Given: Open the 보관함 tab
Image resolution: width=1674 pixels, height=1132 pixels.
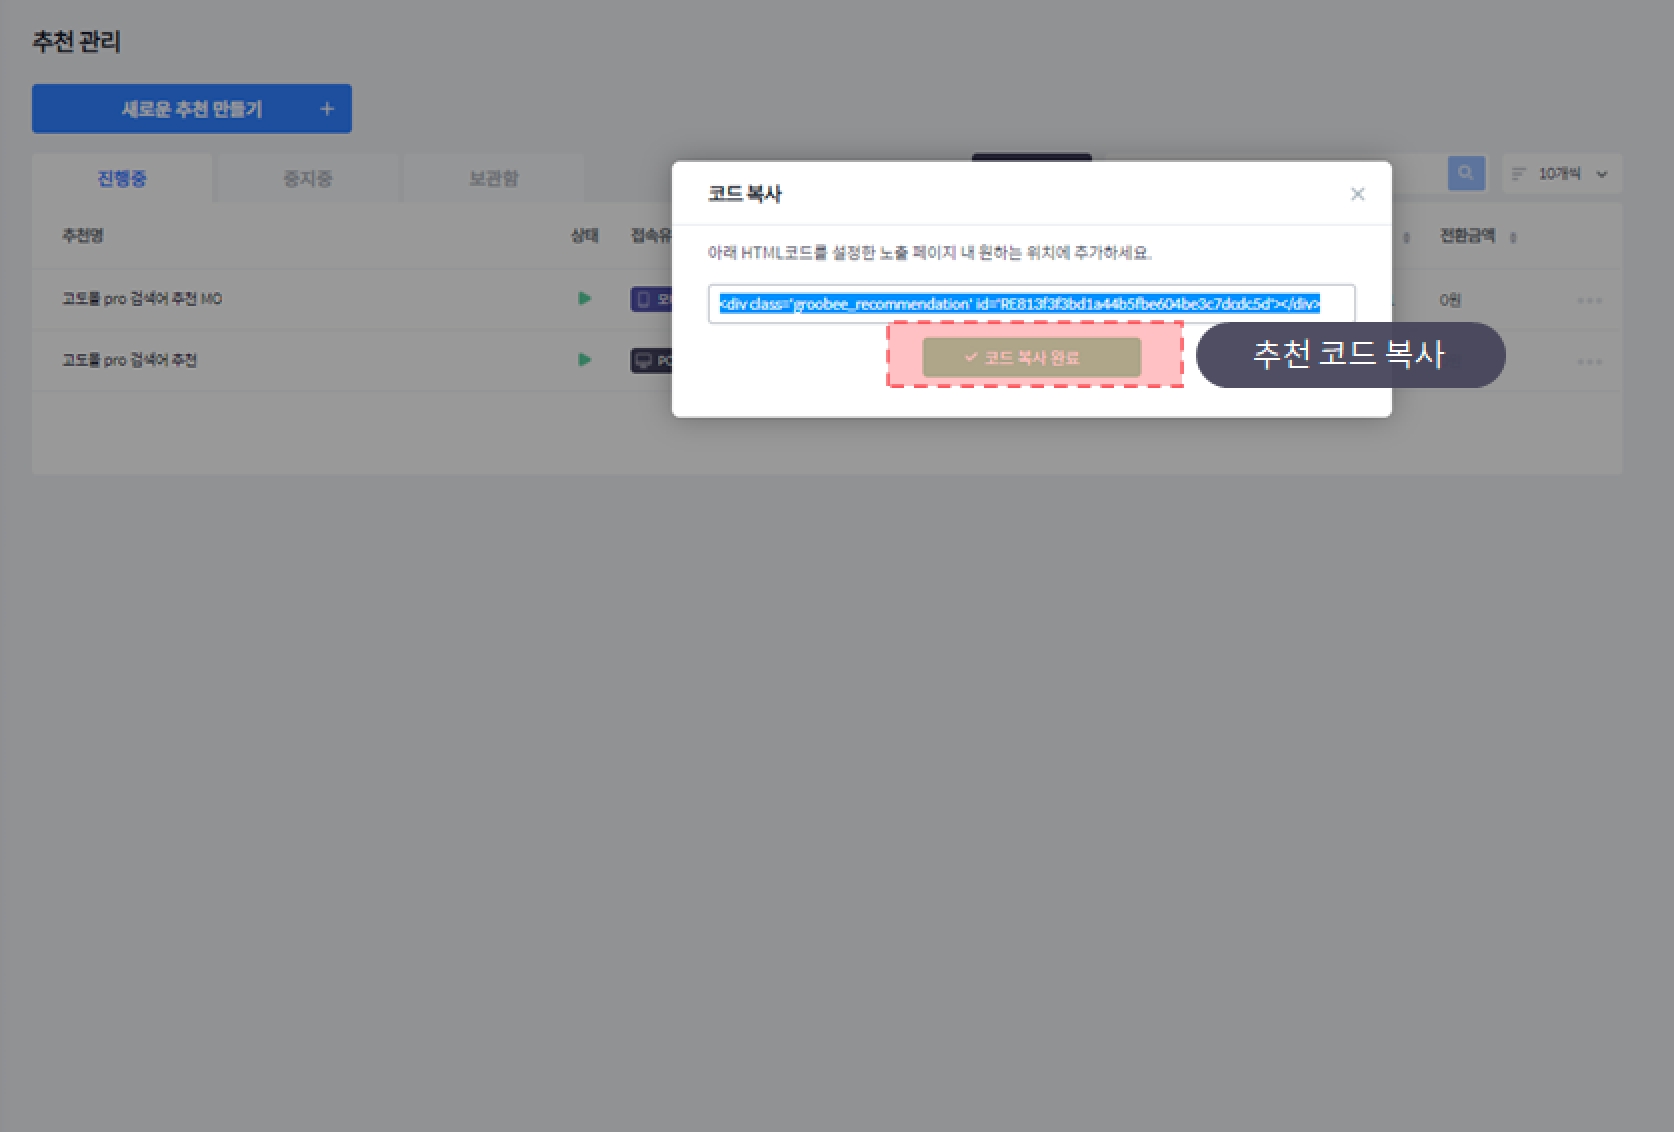Looking at the screenshot, I should 493,179.
